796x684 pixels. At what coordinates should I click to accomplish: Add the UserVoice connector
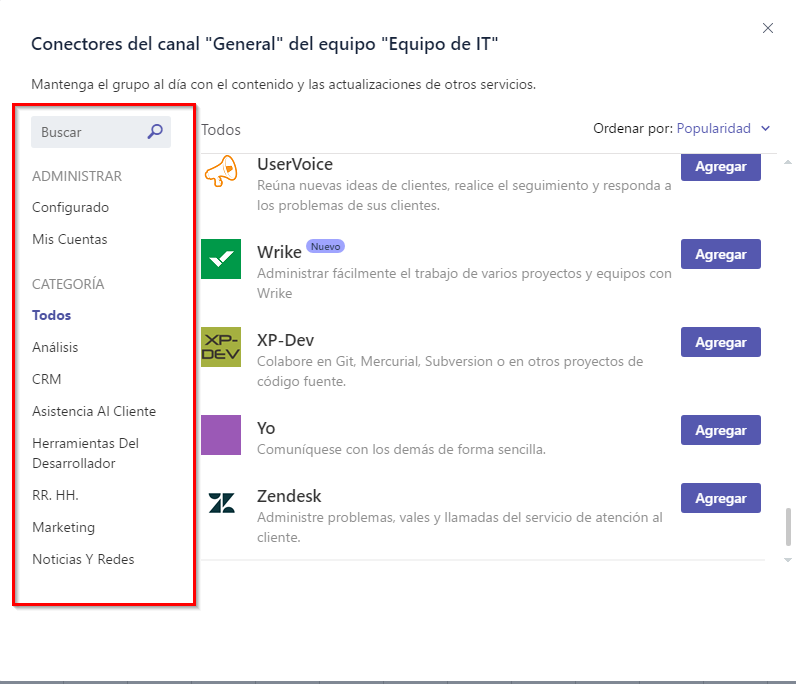[x=720, y=167]
